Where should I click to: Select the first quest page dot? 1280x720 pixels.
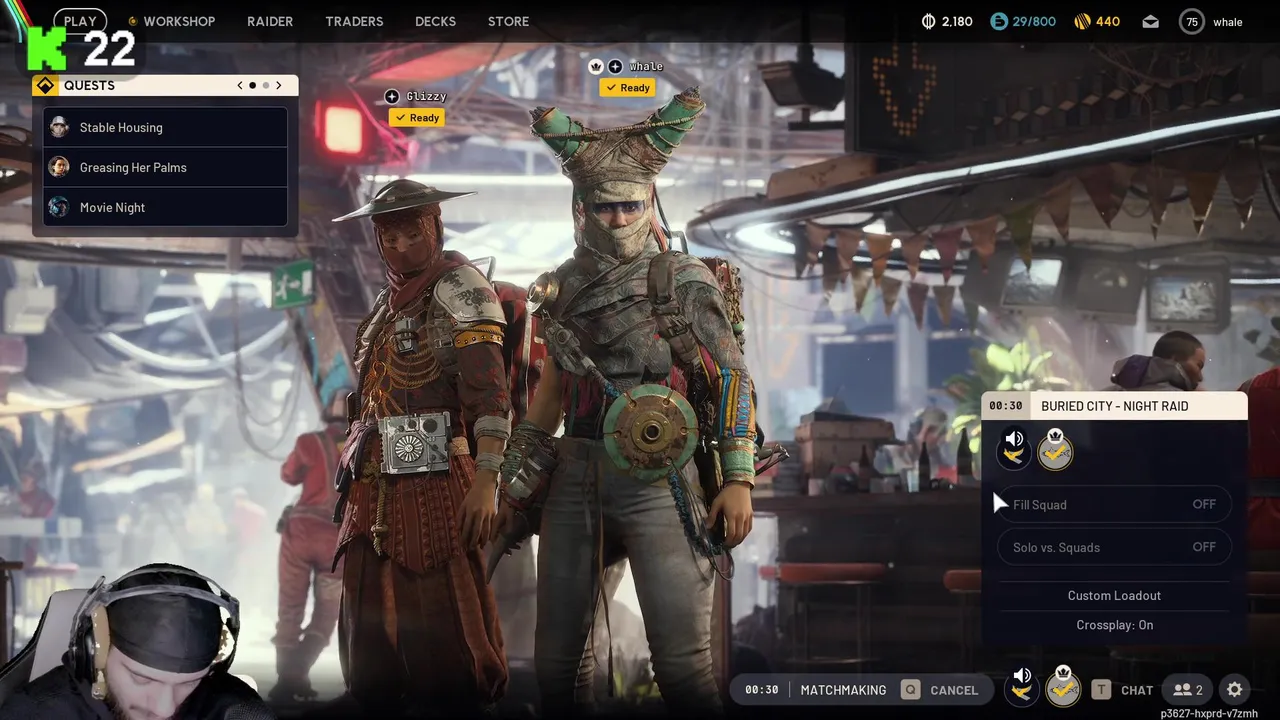252,85
